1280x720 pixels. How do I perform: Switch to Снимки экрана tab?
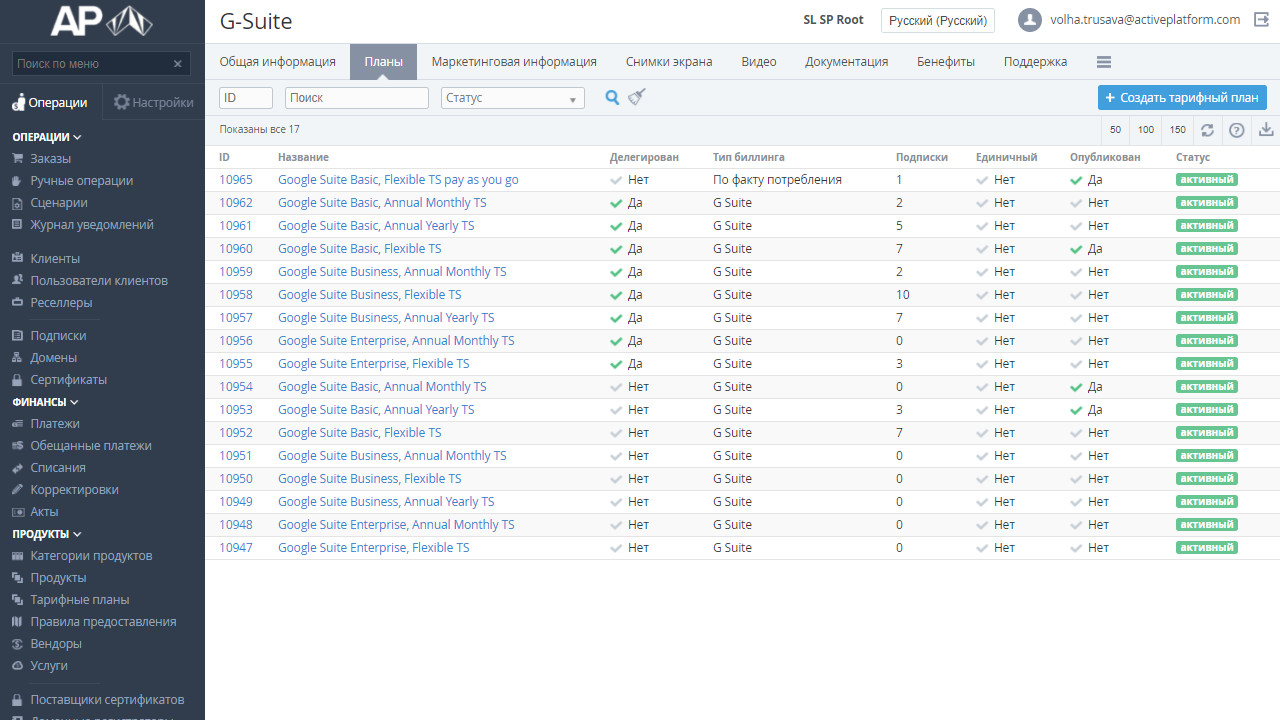pyautogui.click(x=669, y=62)
